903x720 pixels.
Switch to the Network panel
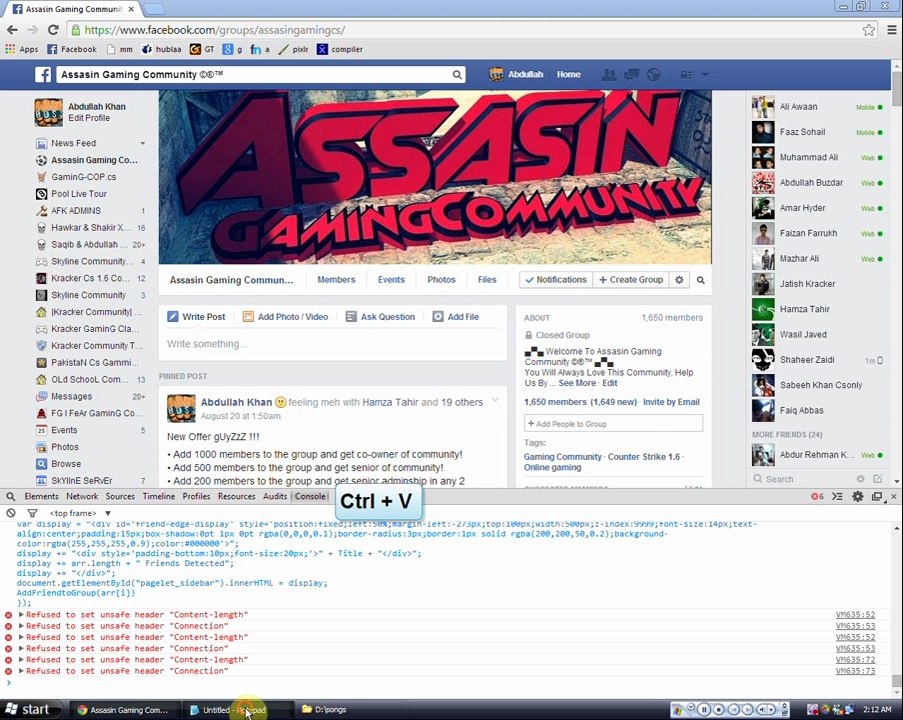tap(82, 496)
